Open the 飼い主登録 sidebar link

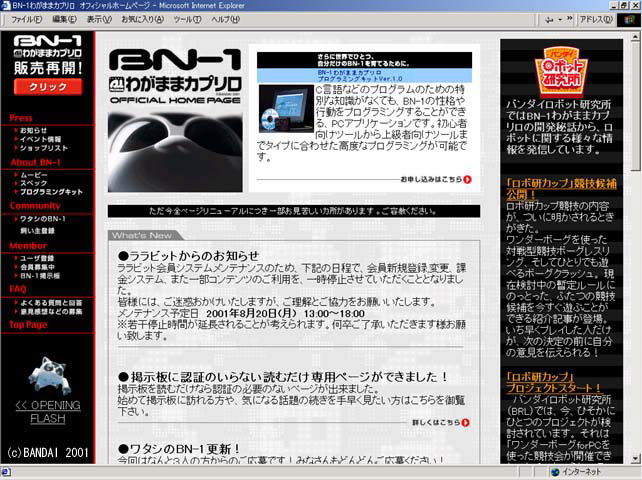(37, 231)
